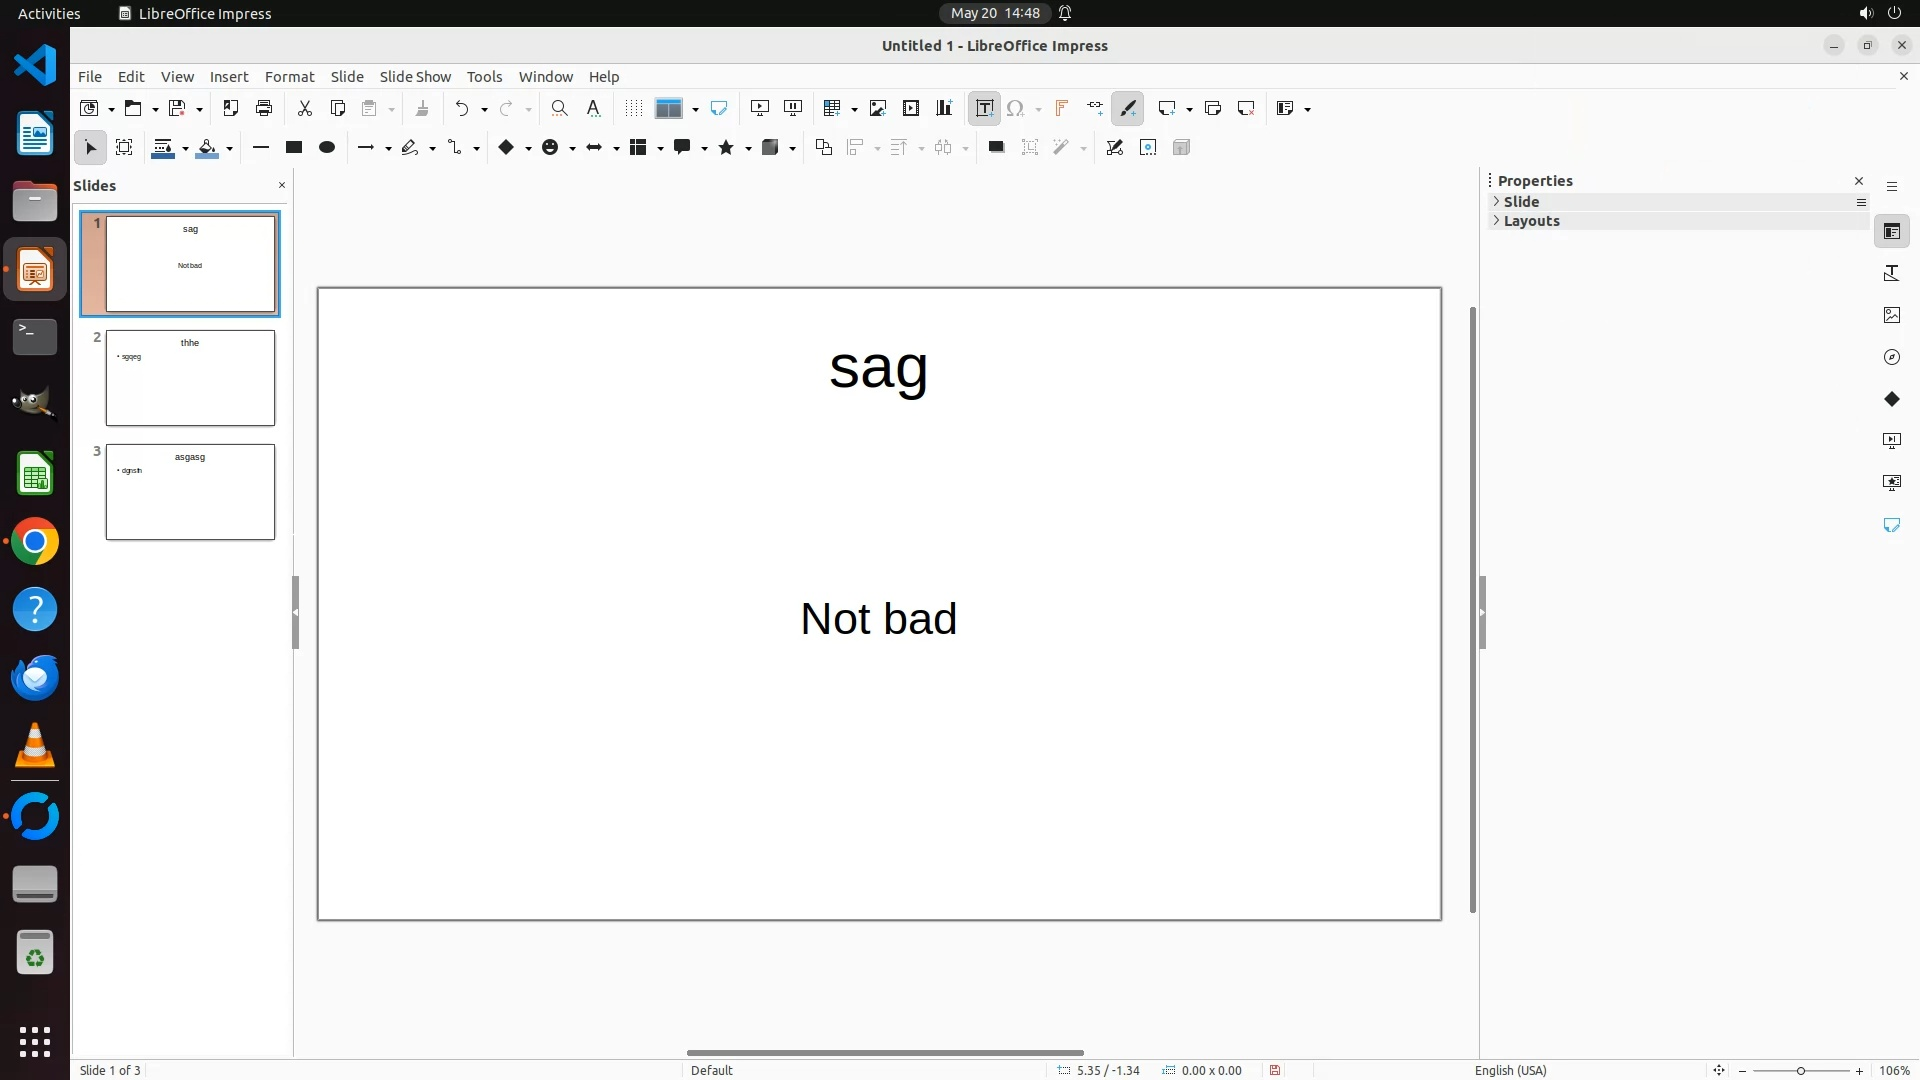Insert an image from toolbar
The image size is (1920, 1080).
click(878, 108)
